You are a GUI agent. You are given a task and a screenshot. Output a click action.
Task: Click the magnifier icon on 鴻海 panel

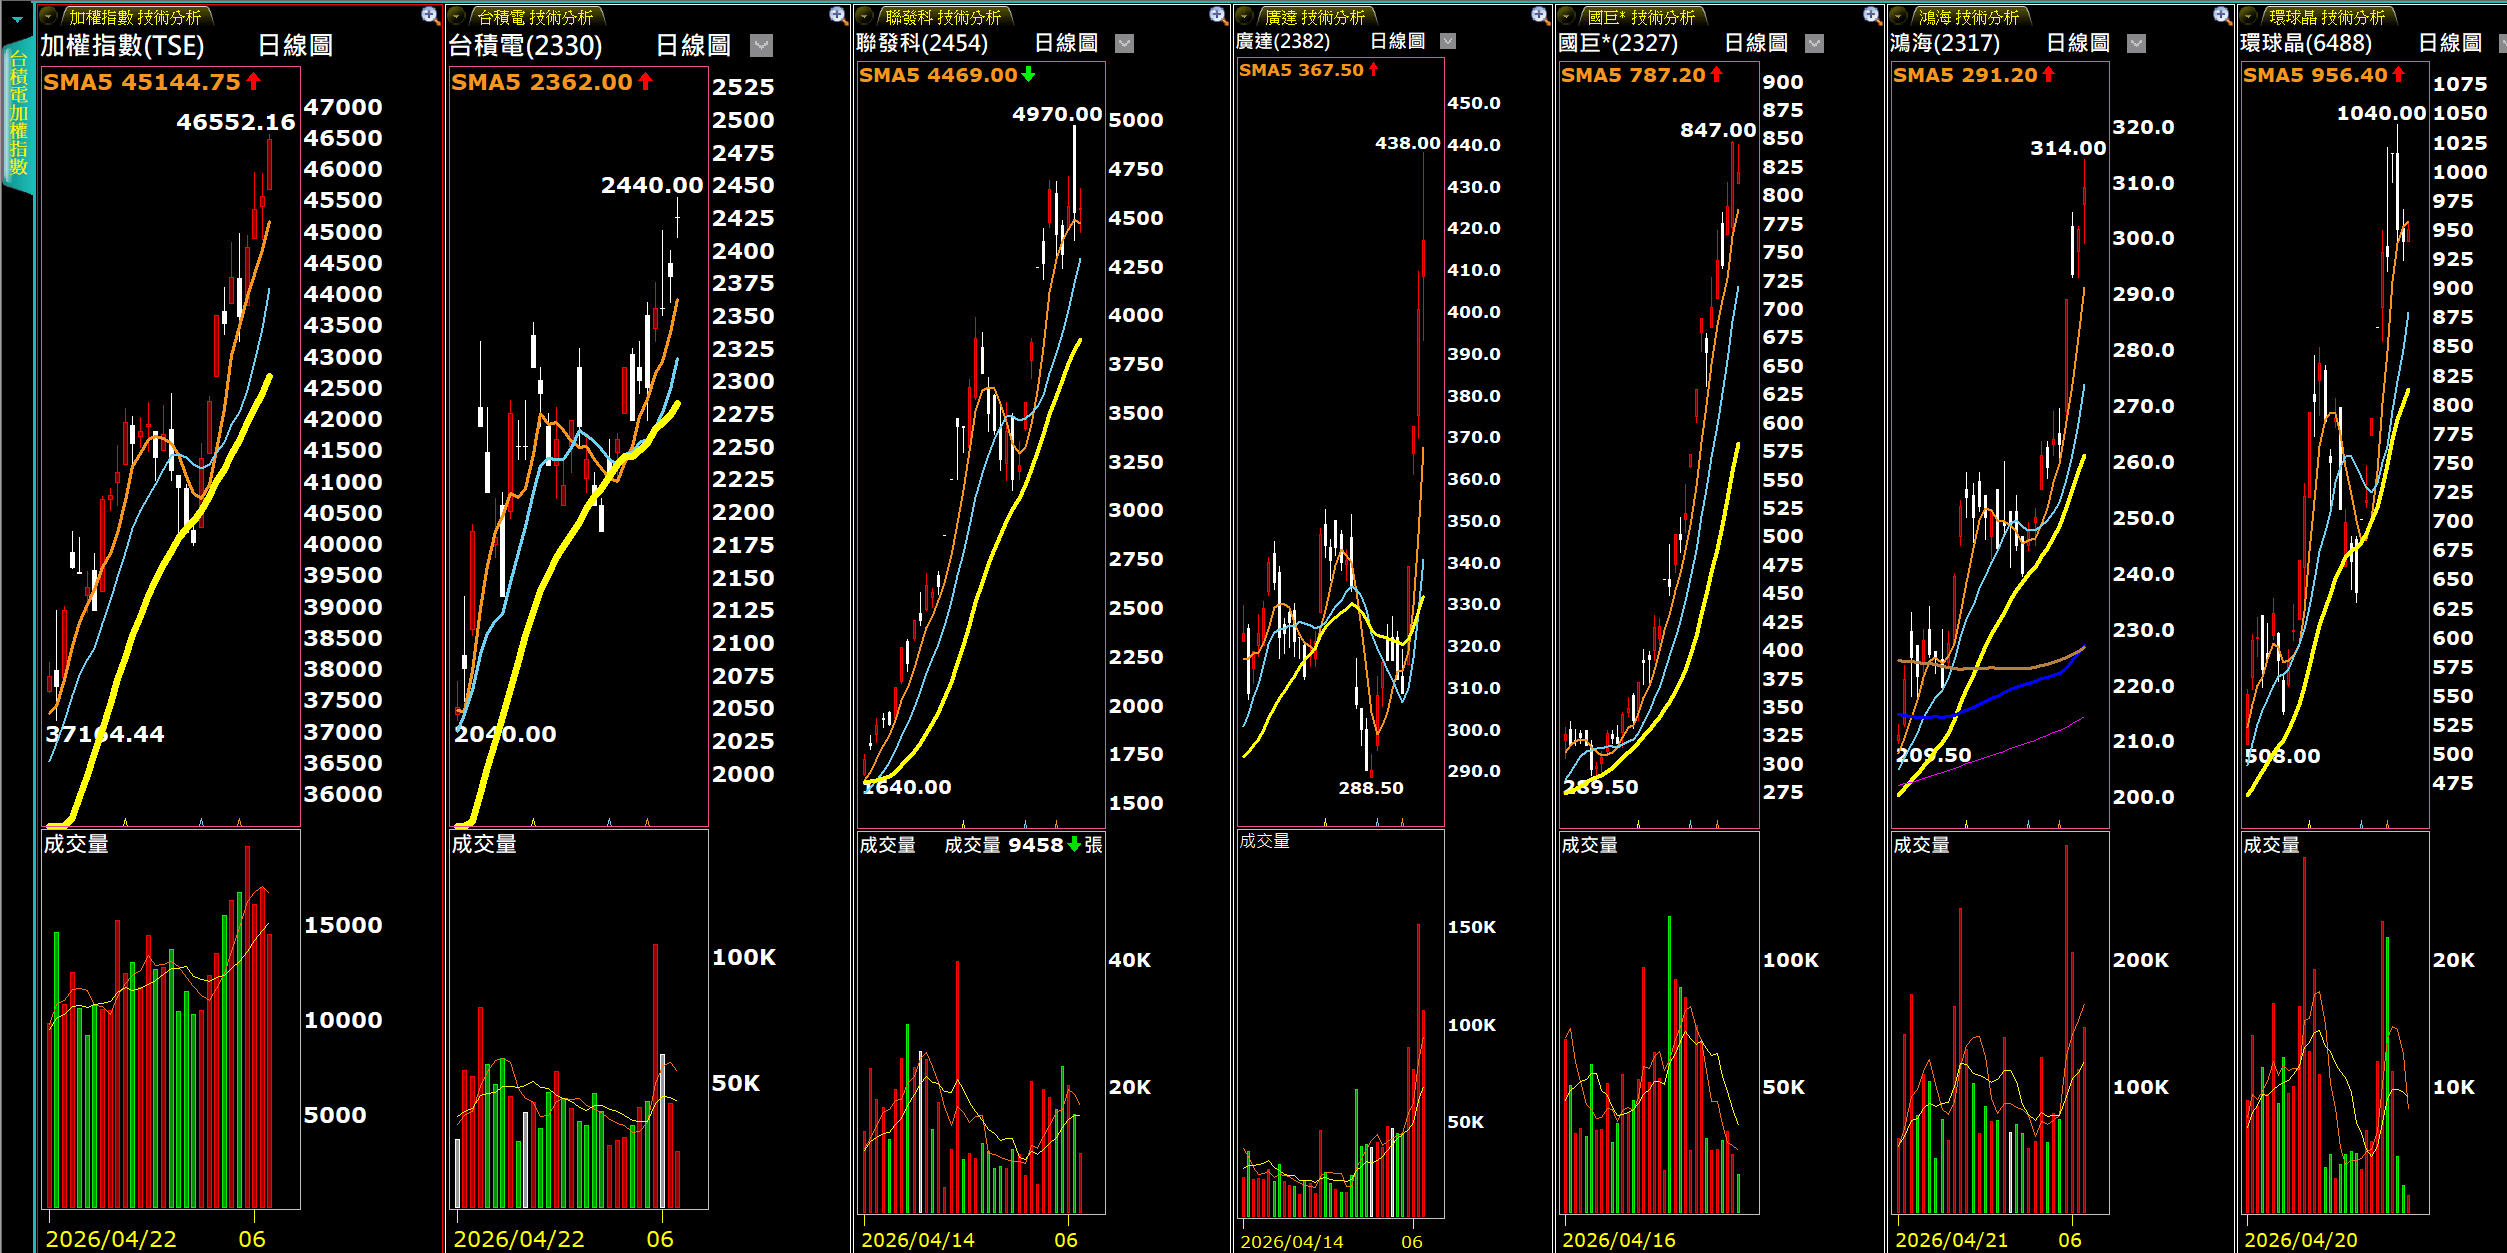click(2221, 15)
